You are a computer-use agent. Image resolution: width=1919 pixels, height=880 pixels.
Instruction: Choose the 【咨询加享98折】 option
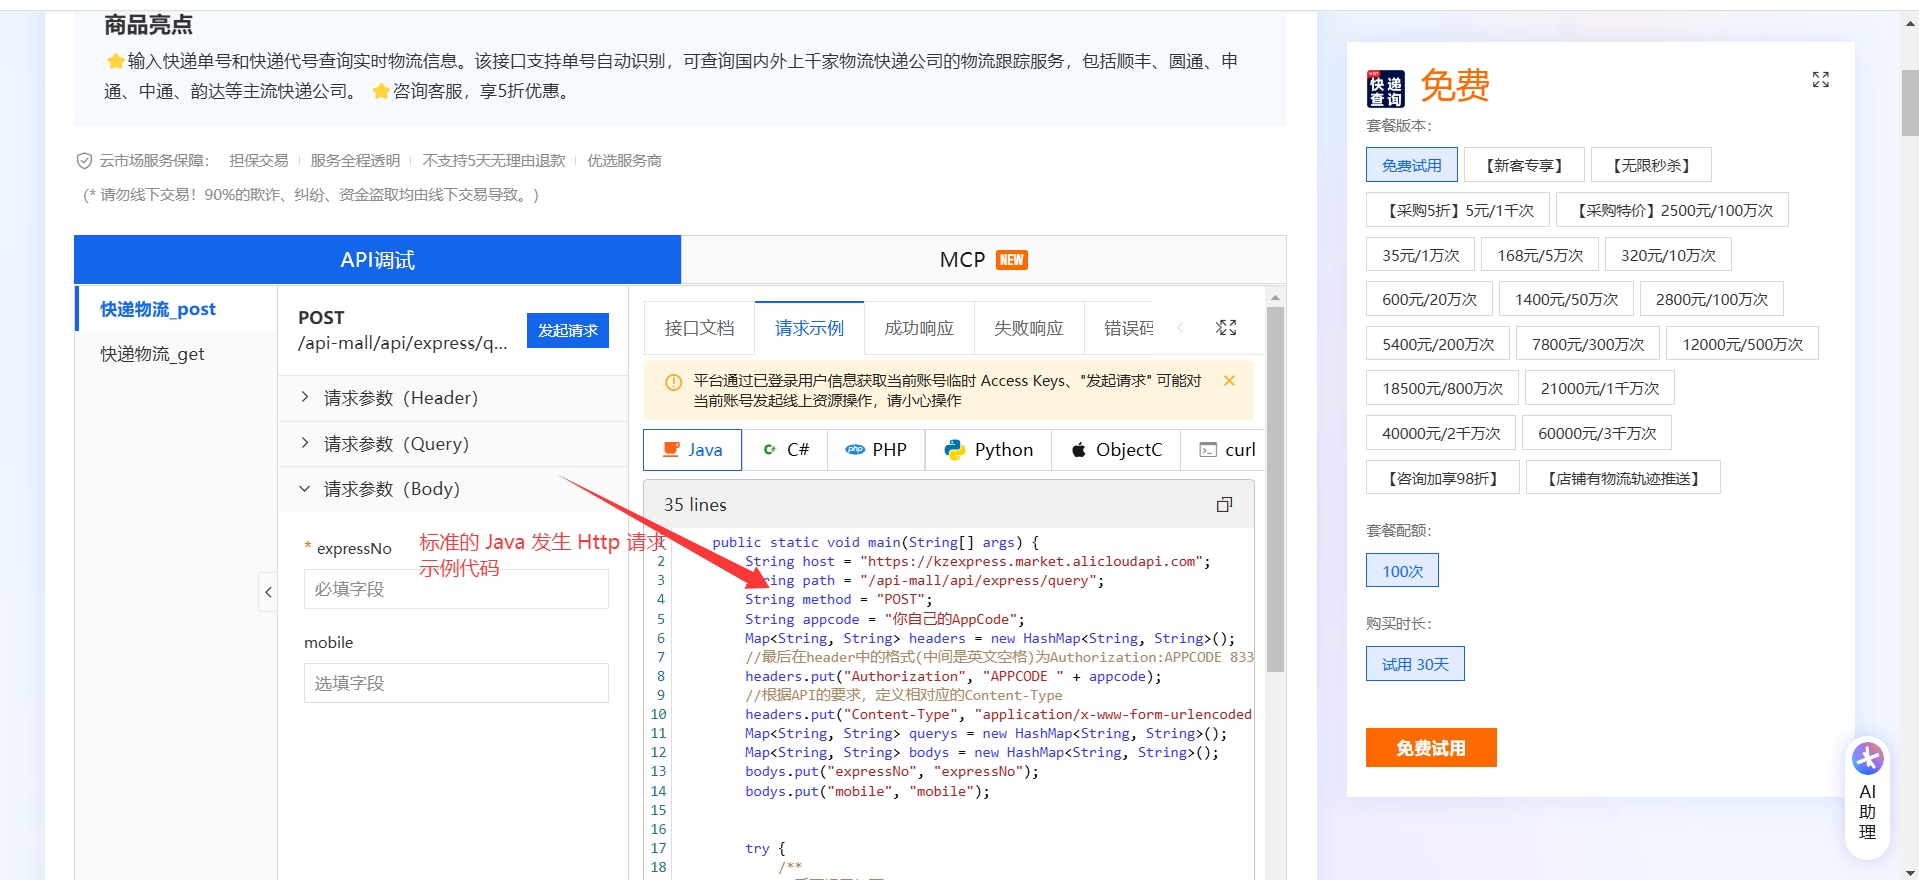1443,478
